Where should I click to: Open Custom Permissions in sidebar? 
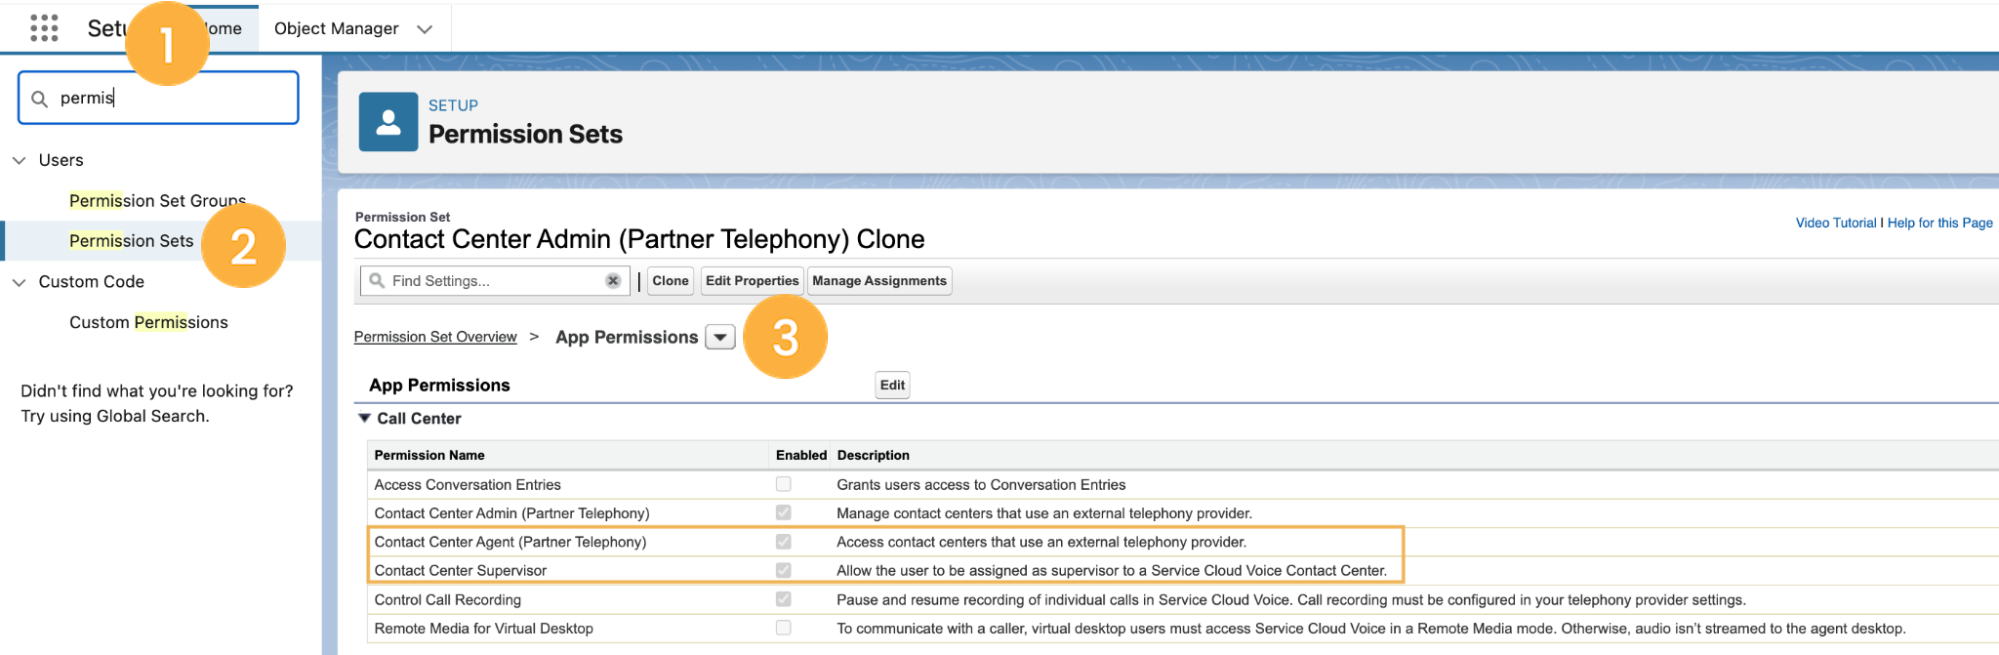coord(148,322)
